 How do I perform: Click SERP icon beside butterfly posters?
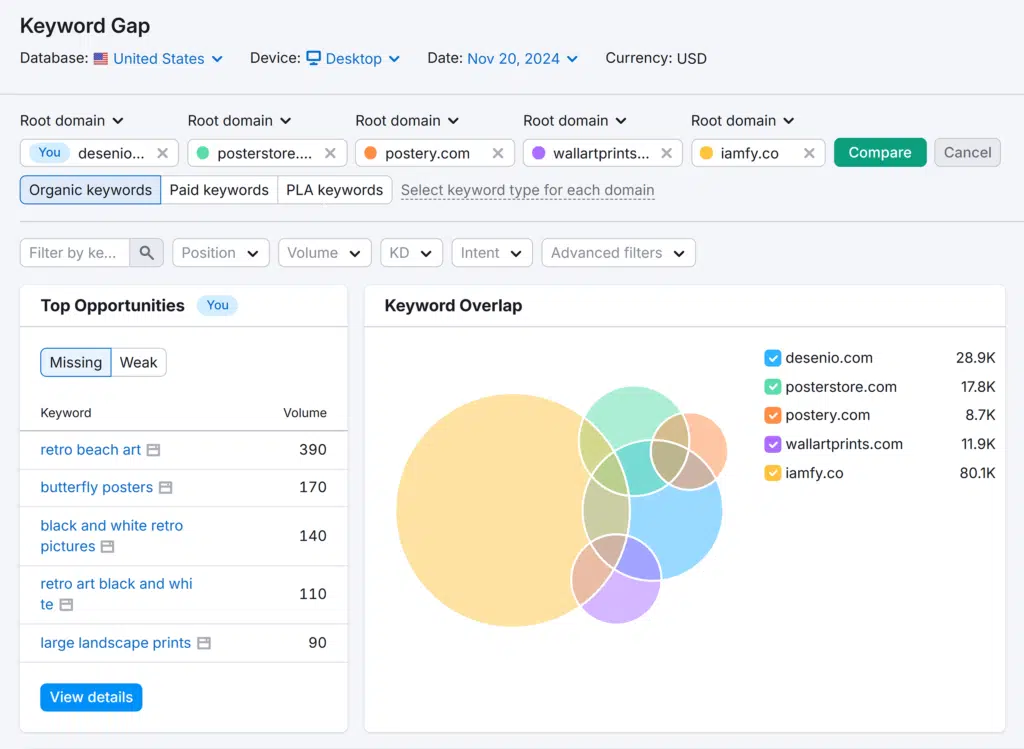165,488
